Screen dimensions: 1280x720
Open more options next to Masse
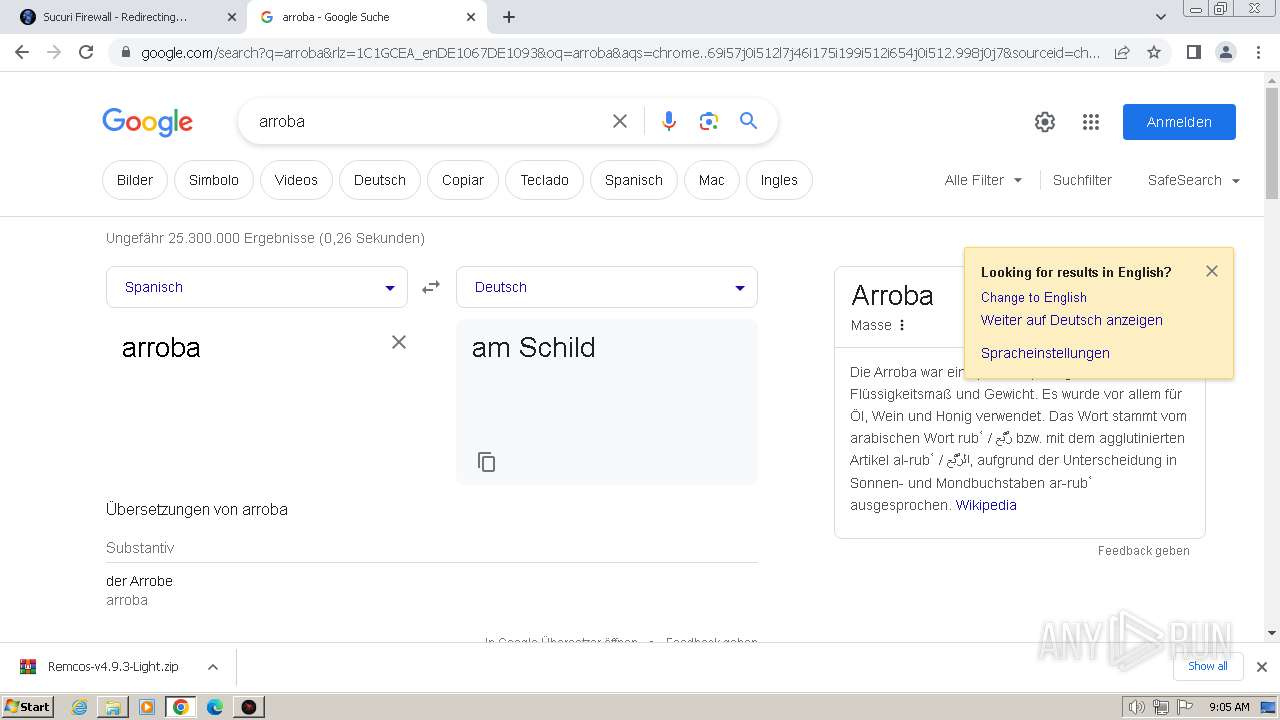coord(902,325)
